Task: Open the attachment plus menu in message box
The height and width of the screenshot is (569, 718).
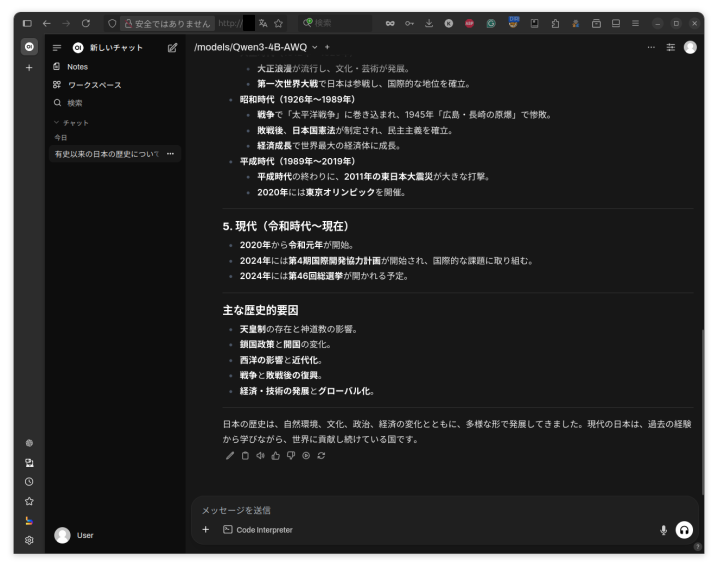Action: (206, 530)
